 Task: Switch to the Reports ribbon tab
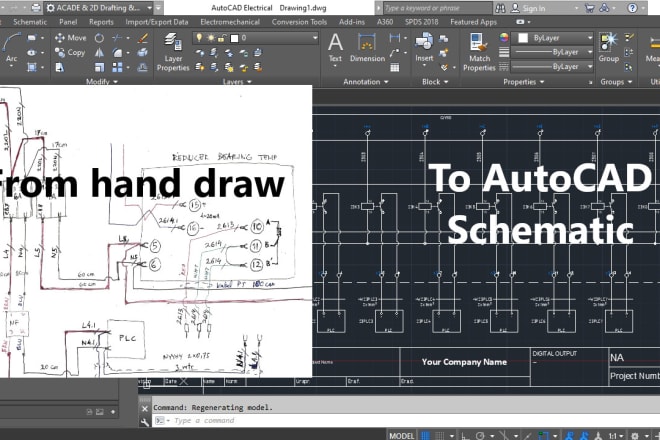coord(101,22)
